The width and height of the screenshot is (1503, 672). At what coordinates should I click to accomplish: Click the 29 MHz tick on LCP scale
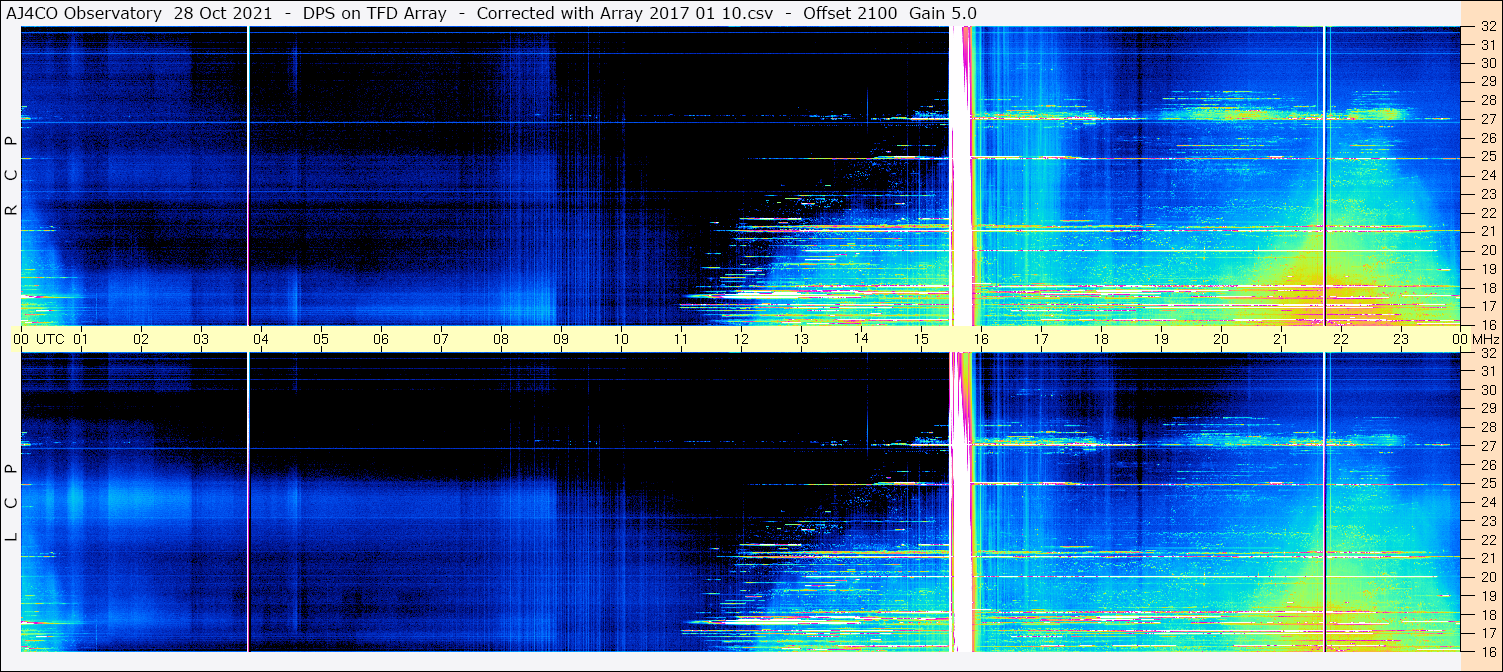(1488, 409)
